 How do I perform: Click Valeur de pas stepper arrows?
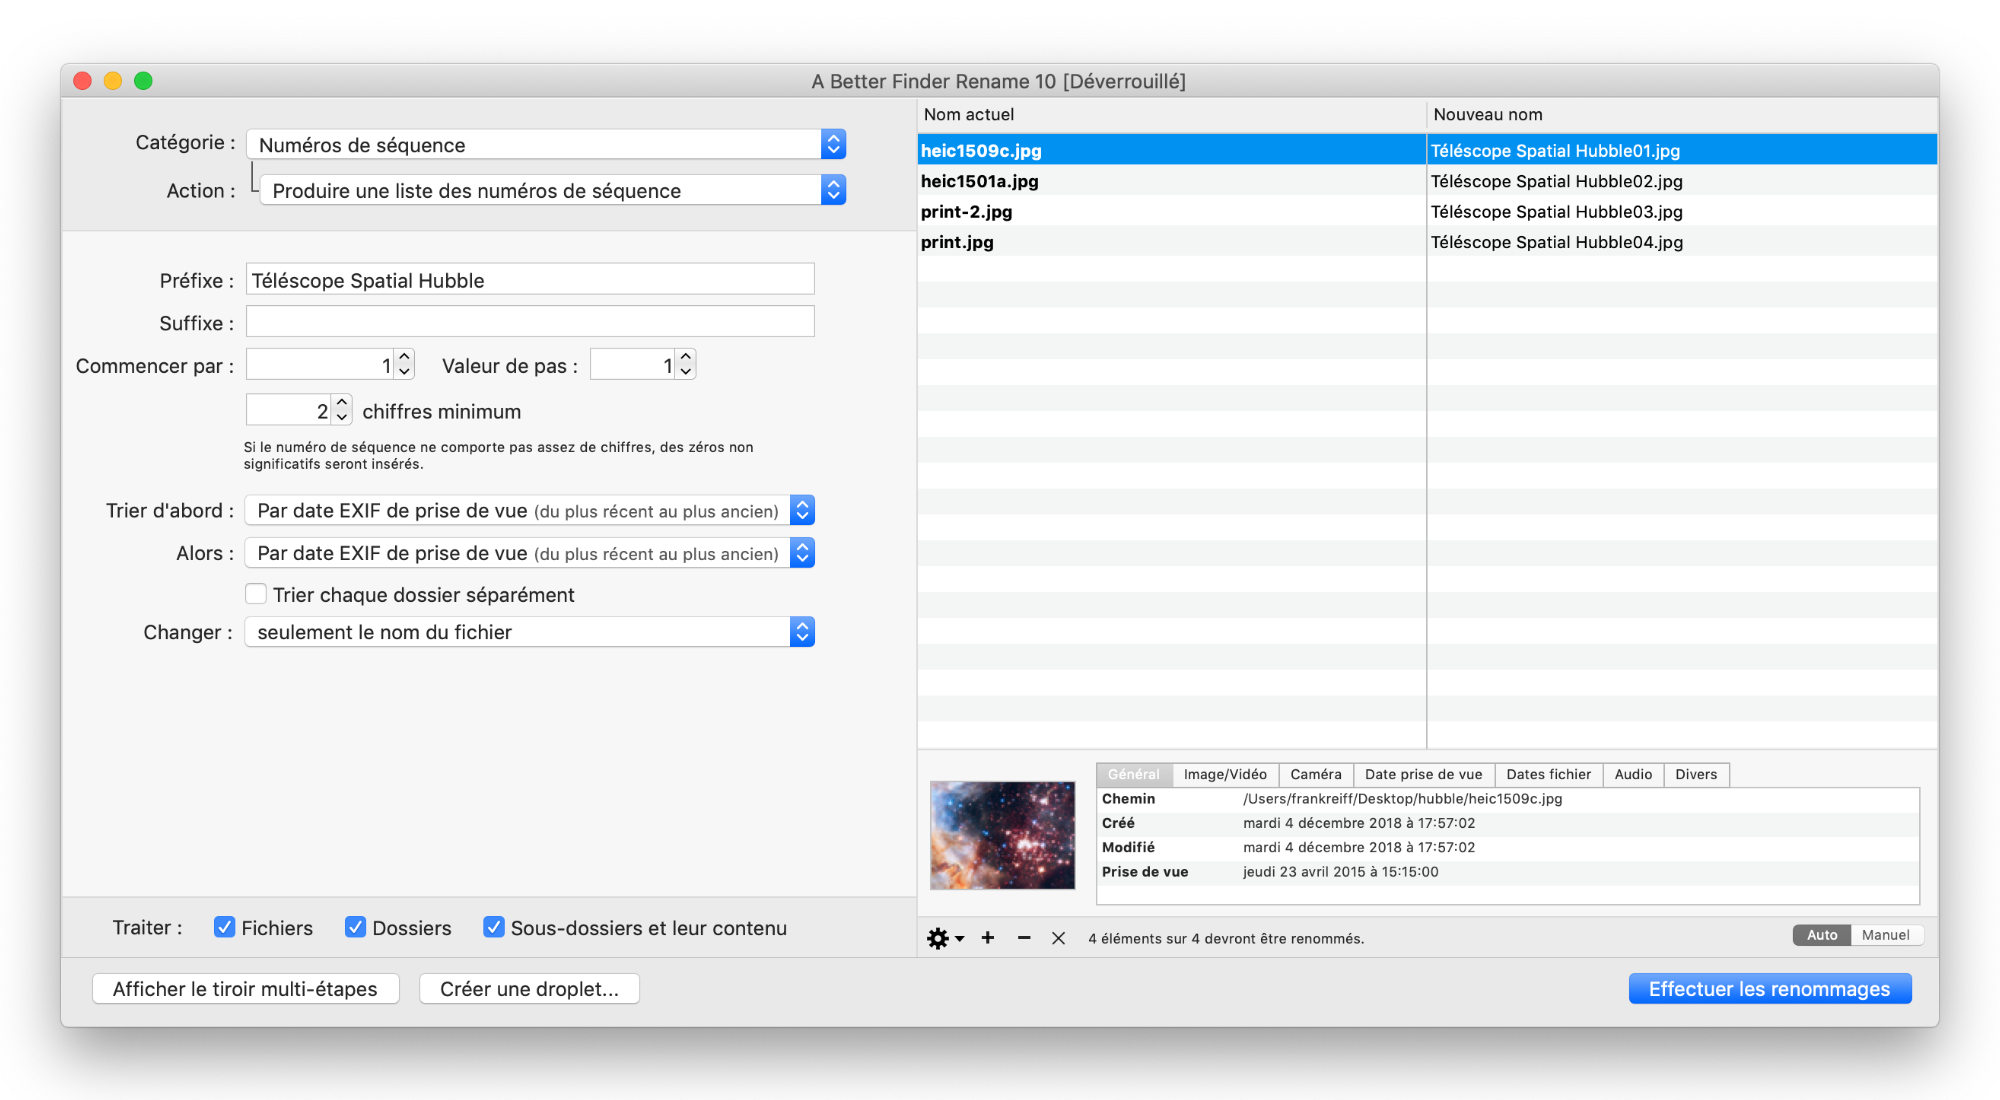pyautogui.click(x=685, y=364)
